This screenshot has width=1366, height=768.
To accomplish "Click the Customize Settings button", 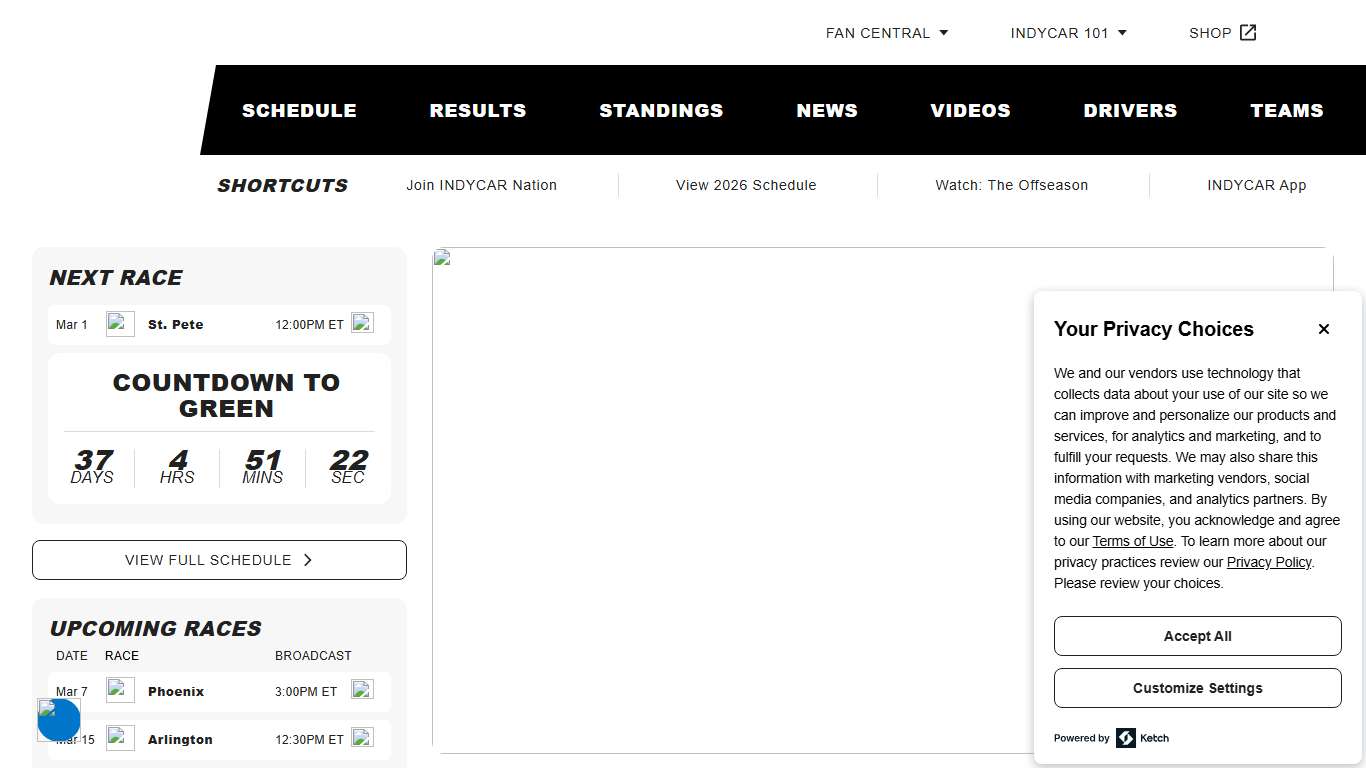I will tap(1197, 688).
